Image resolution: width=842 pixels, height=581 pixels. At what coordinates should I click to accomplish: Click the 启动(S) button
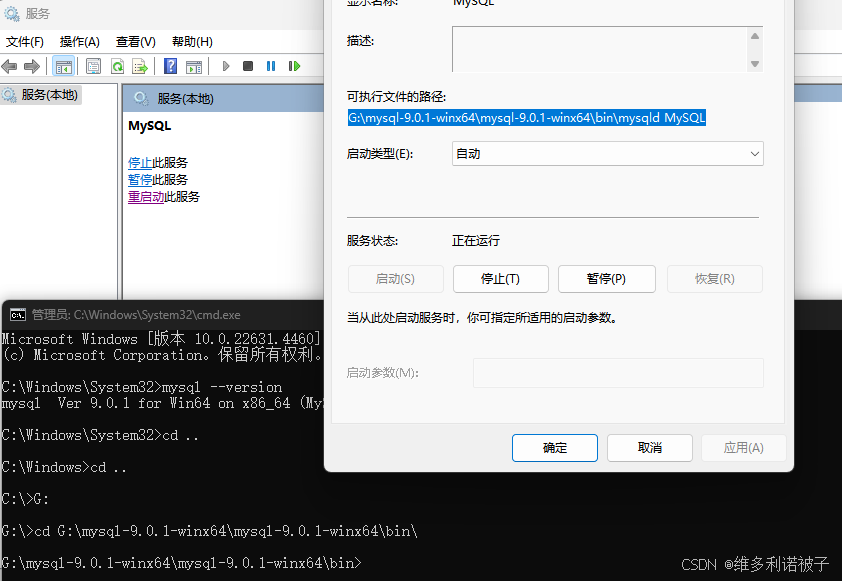[x=395, y=279]
